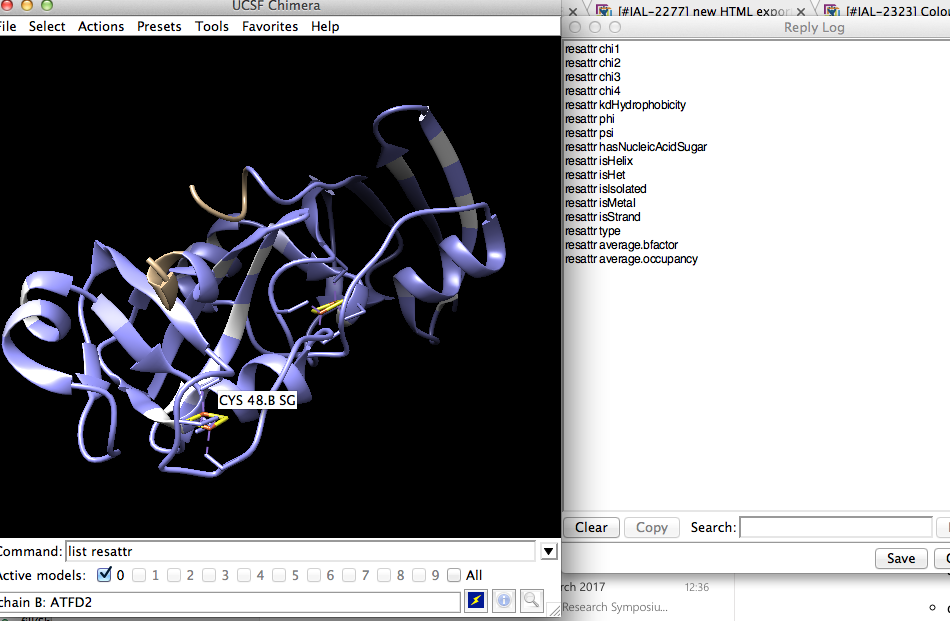Enable active model 1 checkbox
This screenshot has width=950, height=621.
click(x=139, y=575)
